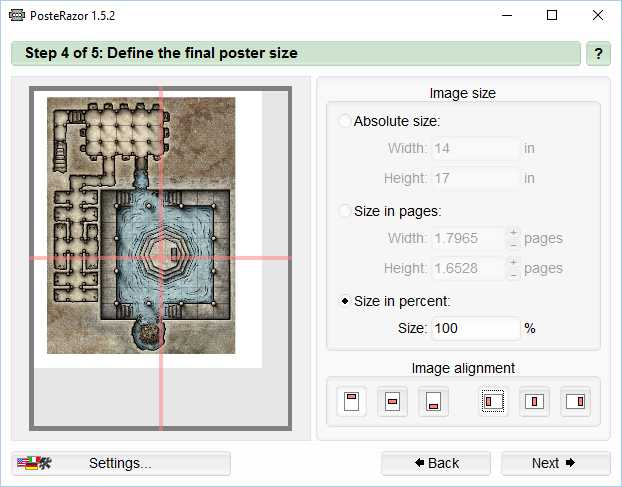
Task: Decrease pages Height with minus stepper
Action: click(514, 274)
